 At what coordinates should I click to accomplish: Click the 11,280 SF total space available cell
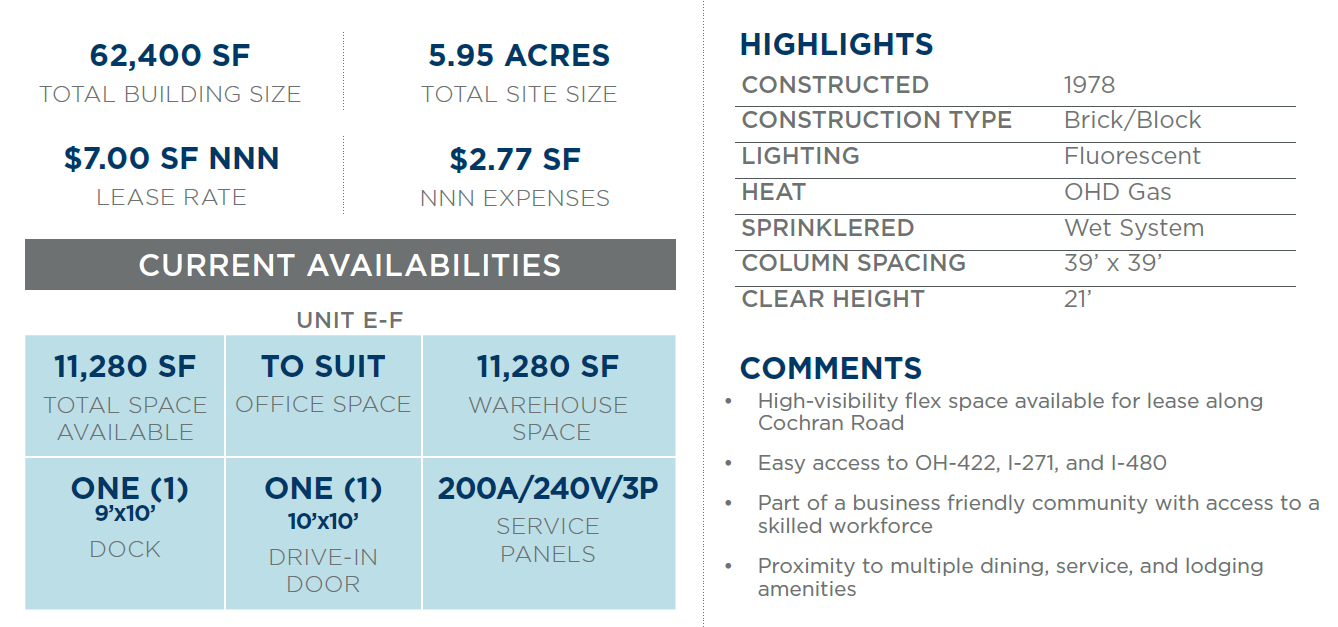coord(125,396)
